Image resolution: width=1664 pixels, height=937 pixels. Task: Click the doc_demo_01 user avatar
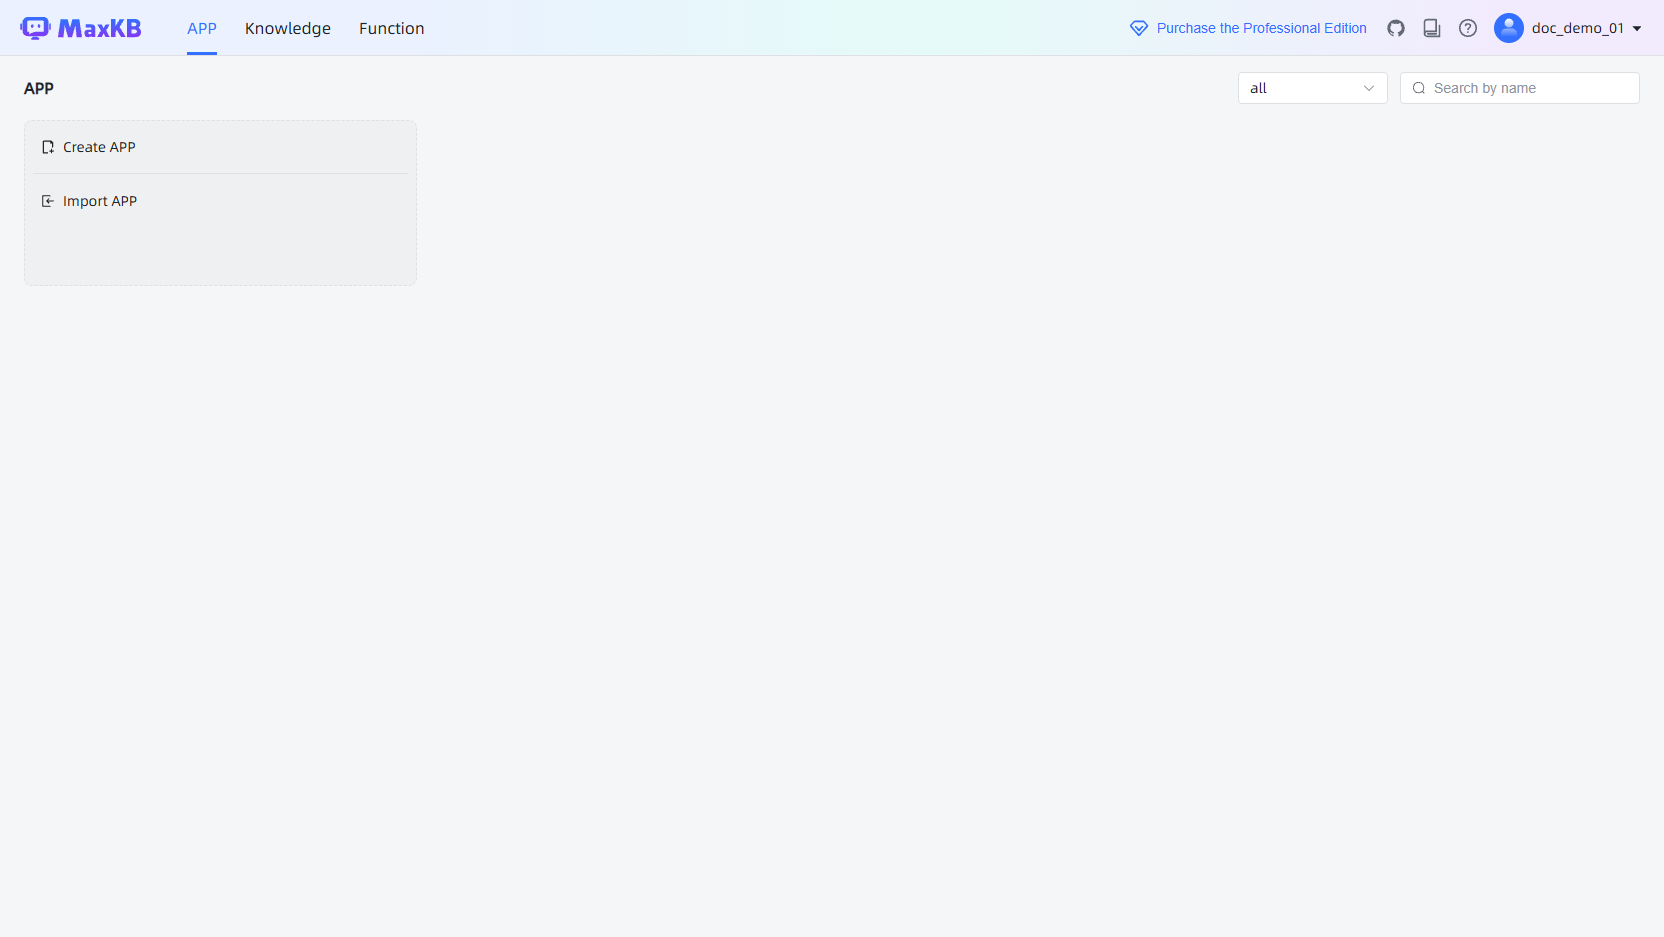pyautogui.click(x=1509, y=28)
